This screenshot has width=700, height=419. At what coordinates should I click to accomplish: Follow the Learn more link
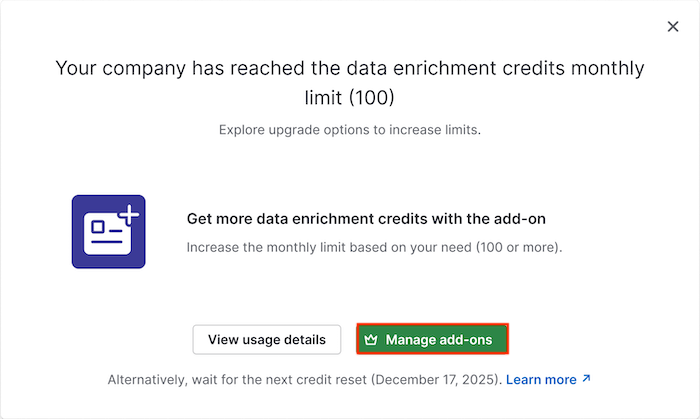click(541, 380)
